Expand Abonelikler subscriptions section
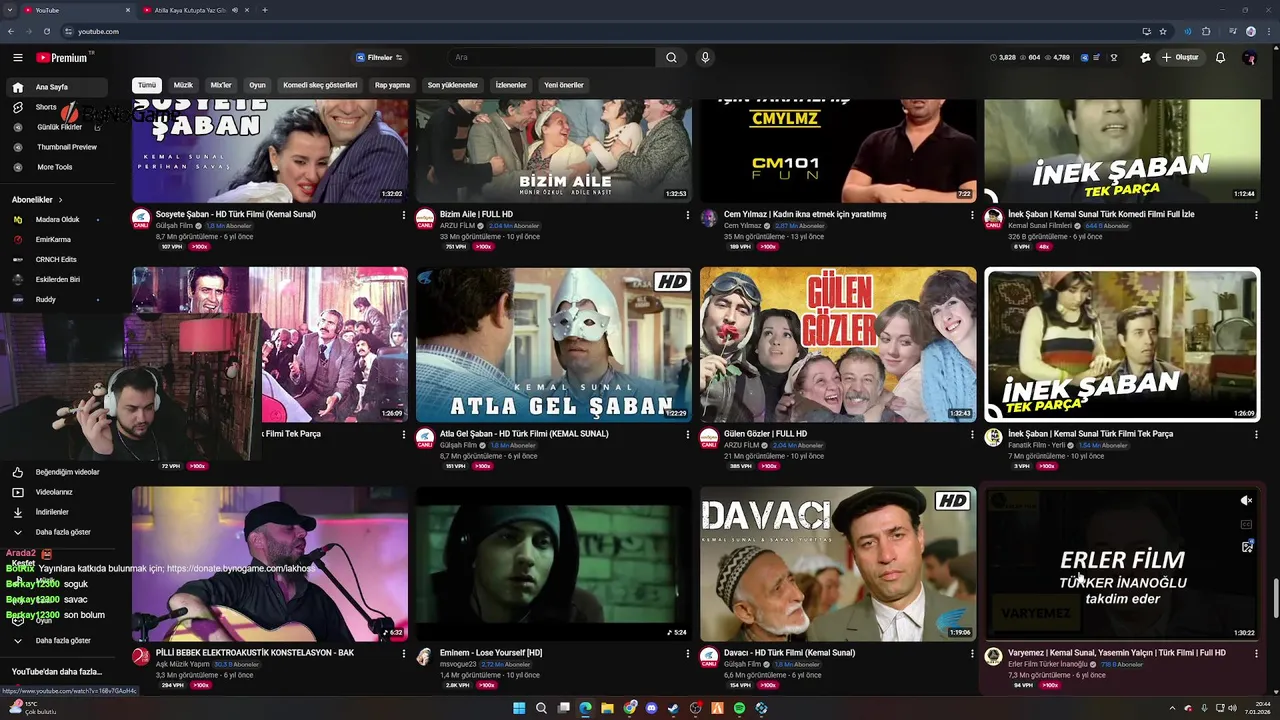1280x720 pixels. click(x=38, y=200)
